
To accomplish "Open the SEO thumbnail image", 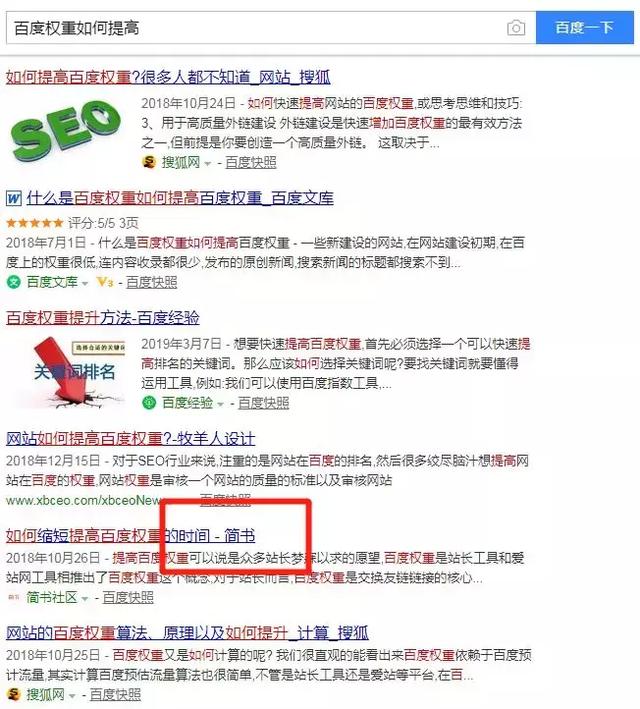I will pos(66,131).
